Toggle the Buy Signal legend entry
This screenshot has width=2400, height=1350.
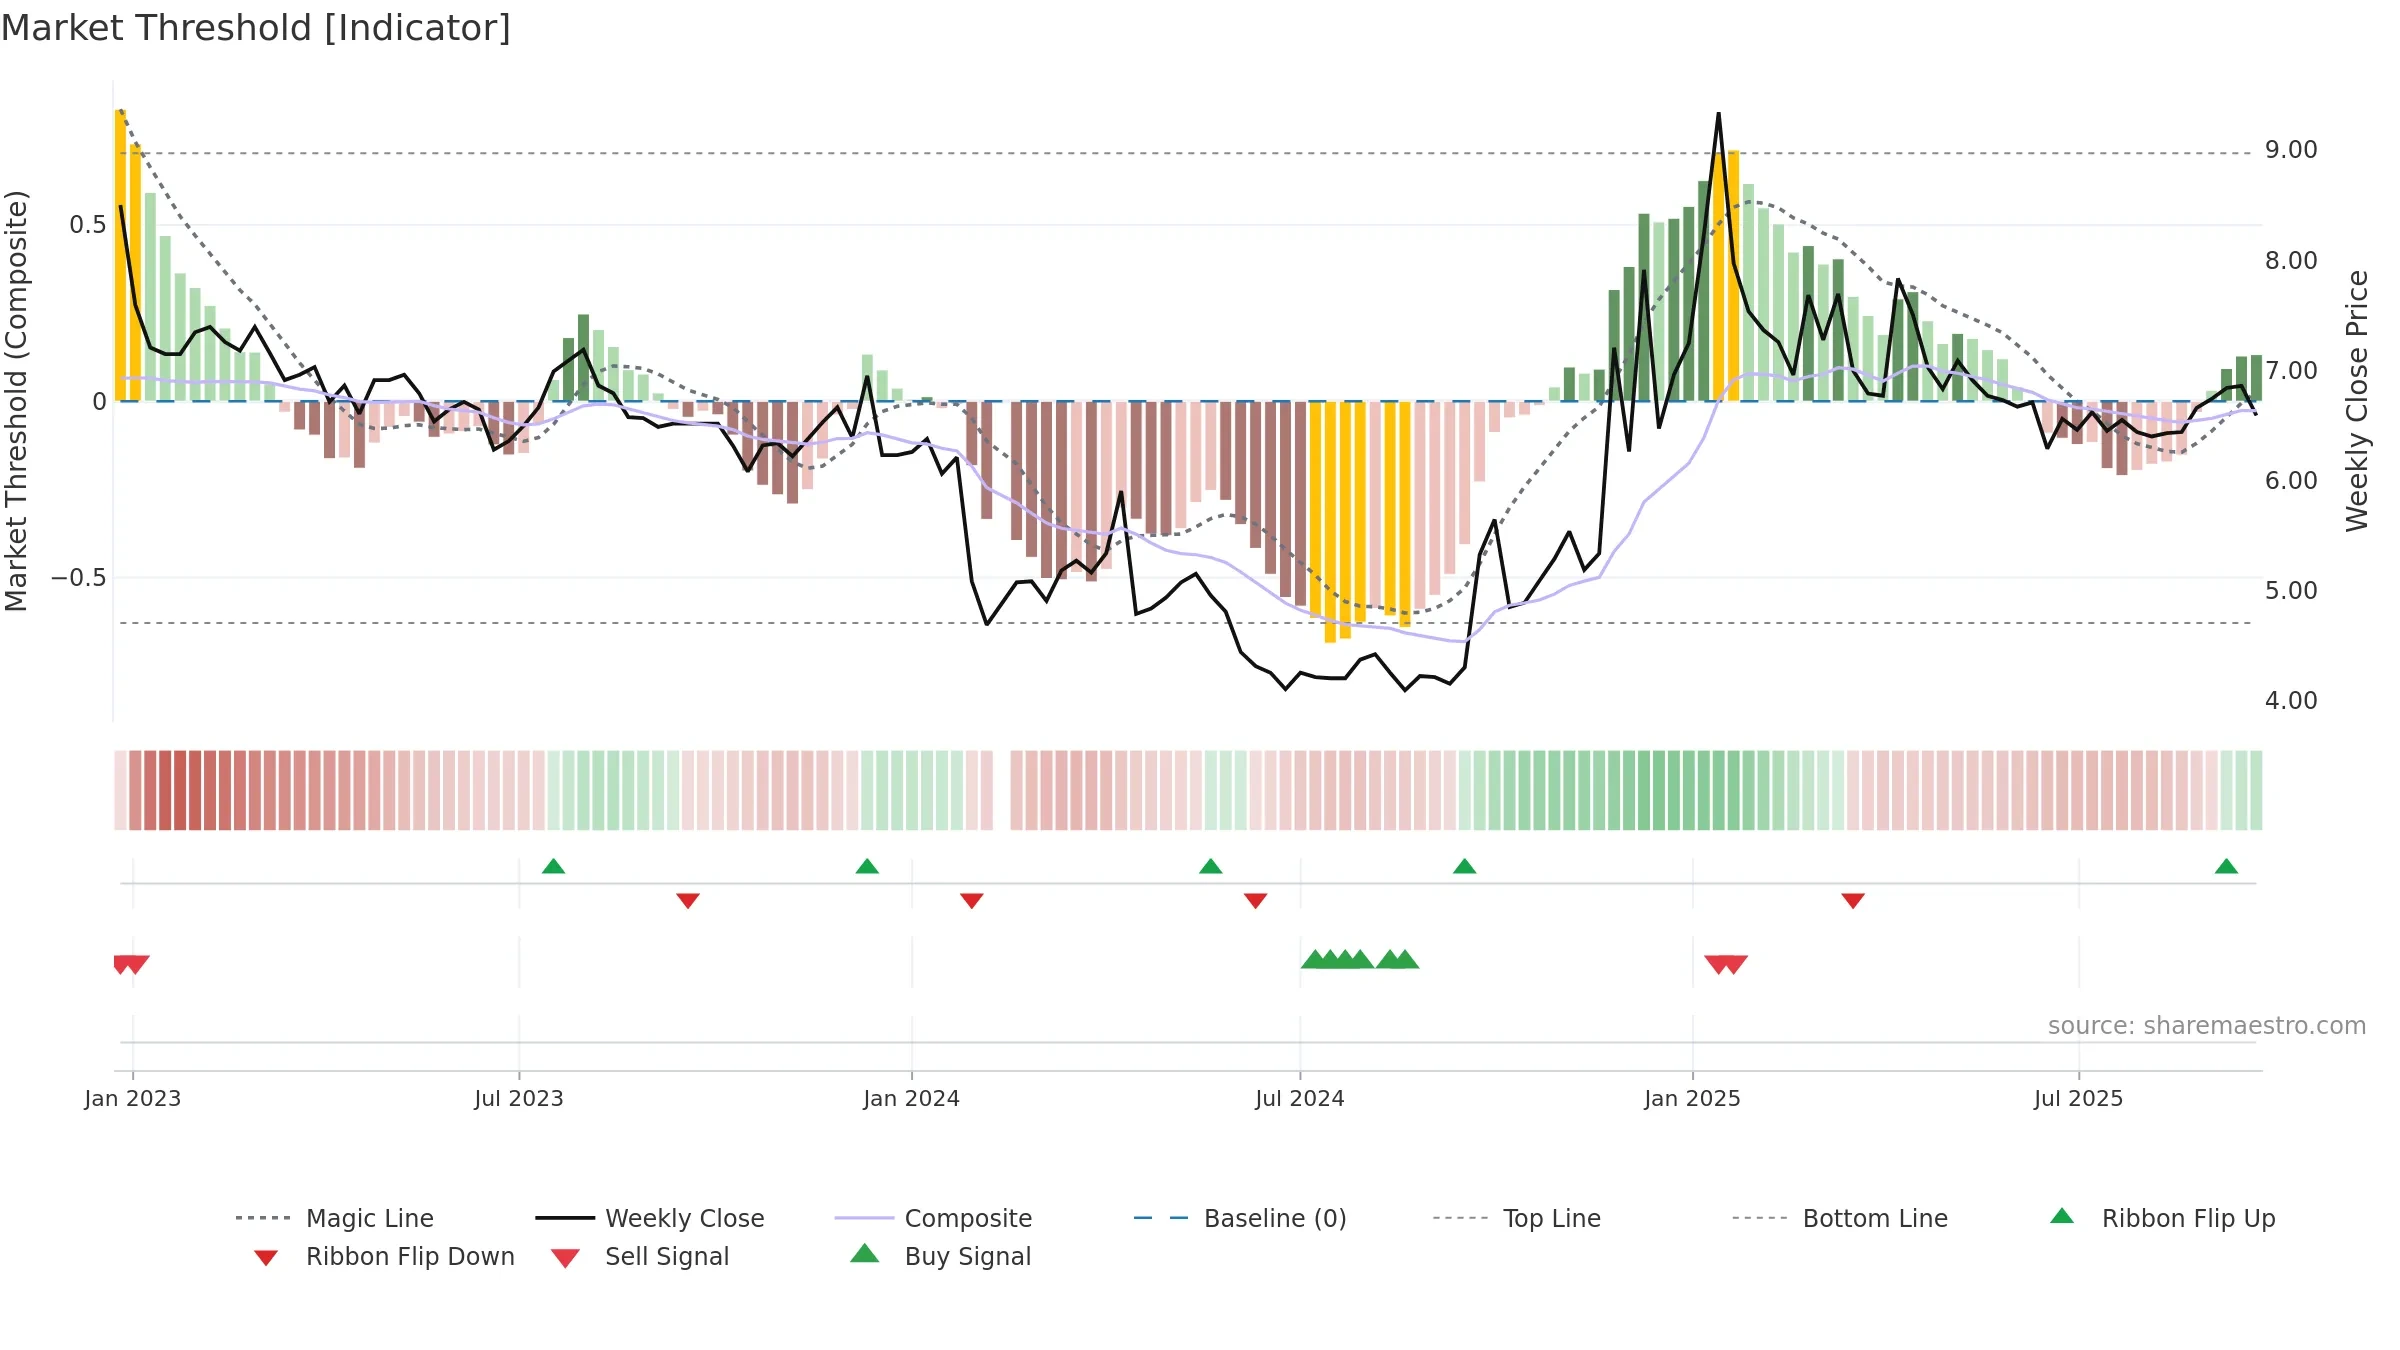[940, 1256]
